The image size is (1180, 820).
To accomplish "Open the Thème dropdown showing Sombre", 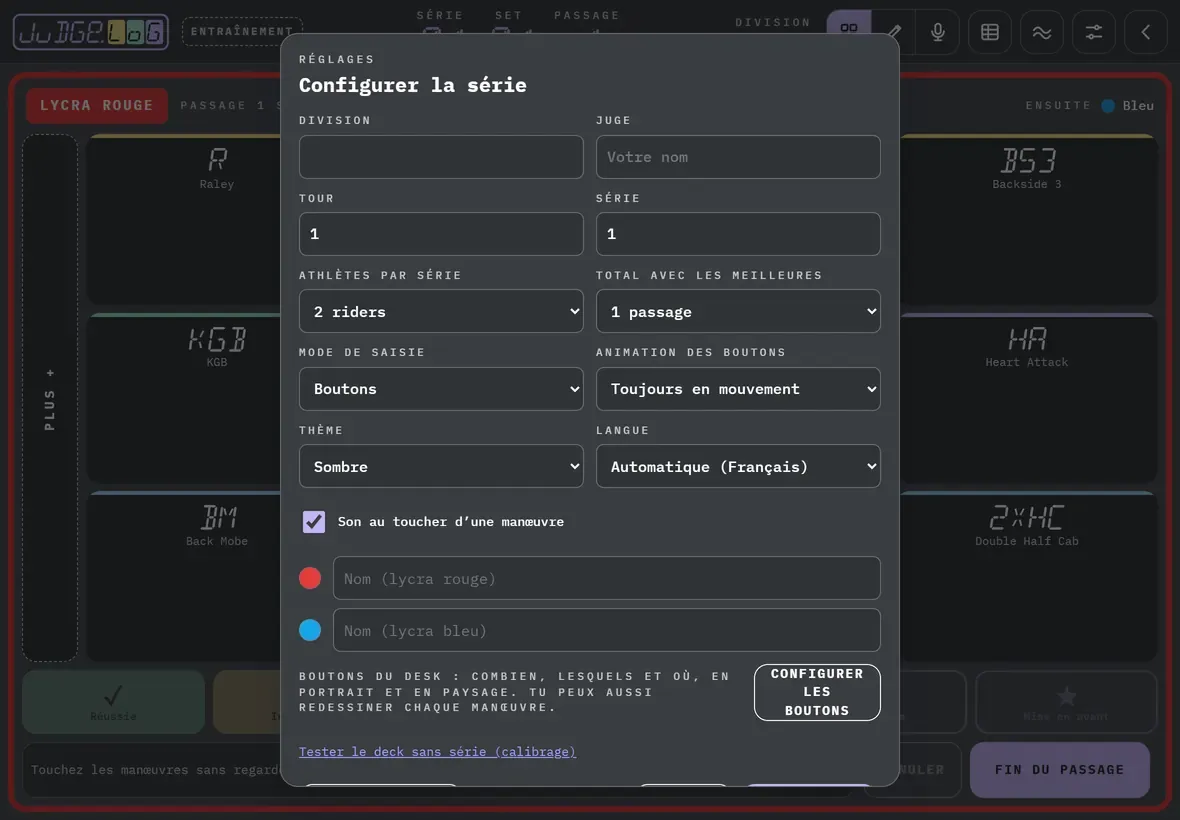I will pyautogui.click(x=441, y=466).
